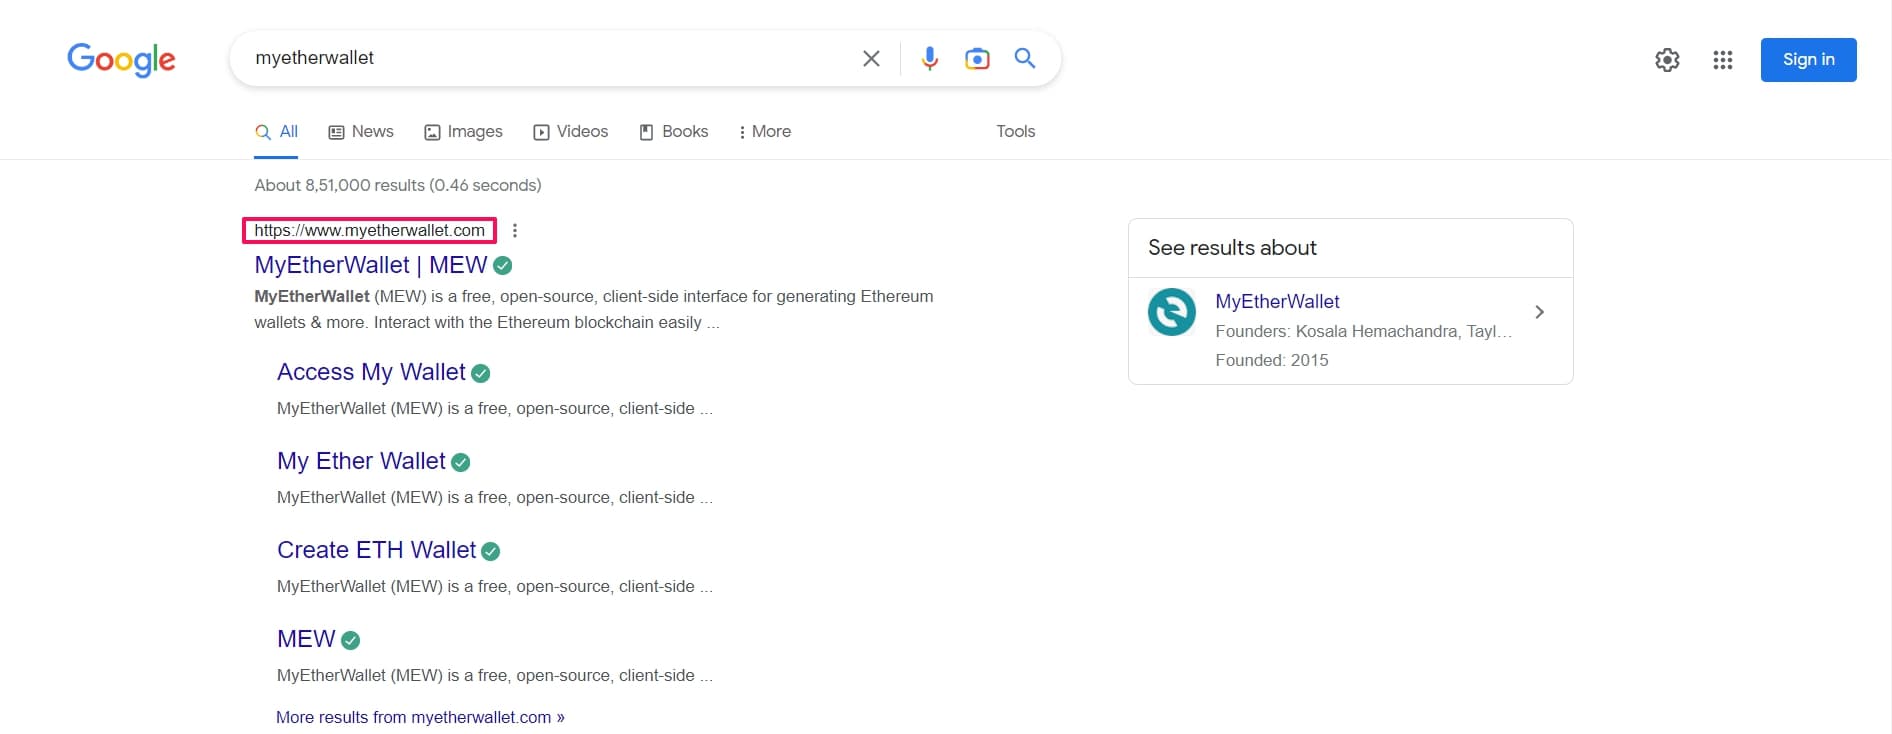Screen dimensions: 1892x734
Task: Open search by image camera icon
Action: click(x=977, y=59)
